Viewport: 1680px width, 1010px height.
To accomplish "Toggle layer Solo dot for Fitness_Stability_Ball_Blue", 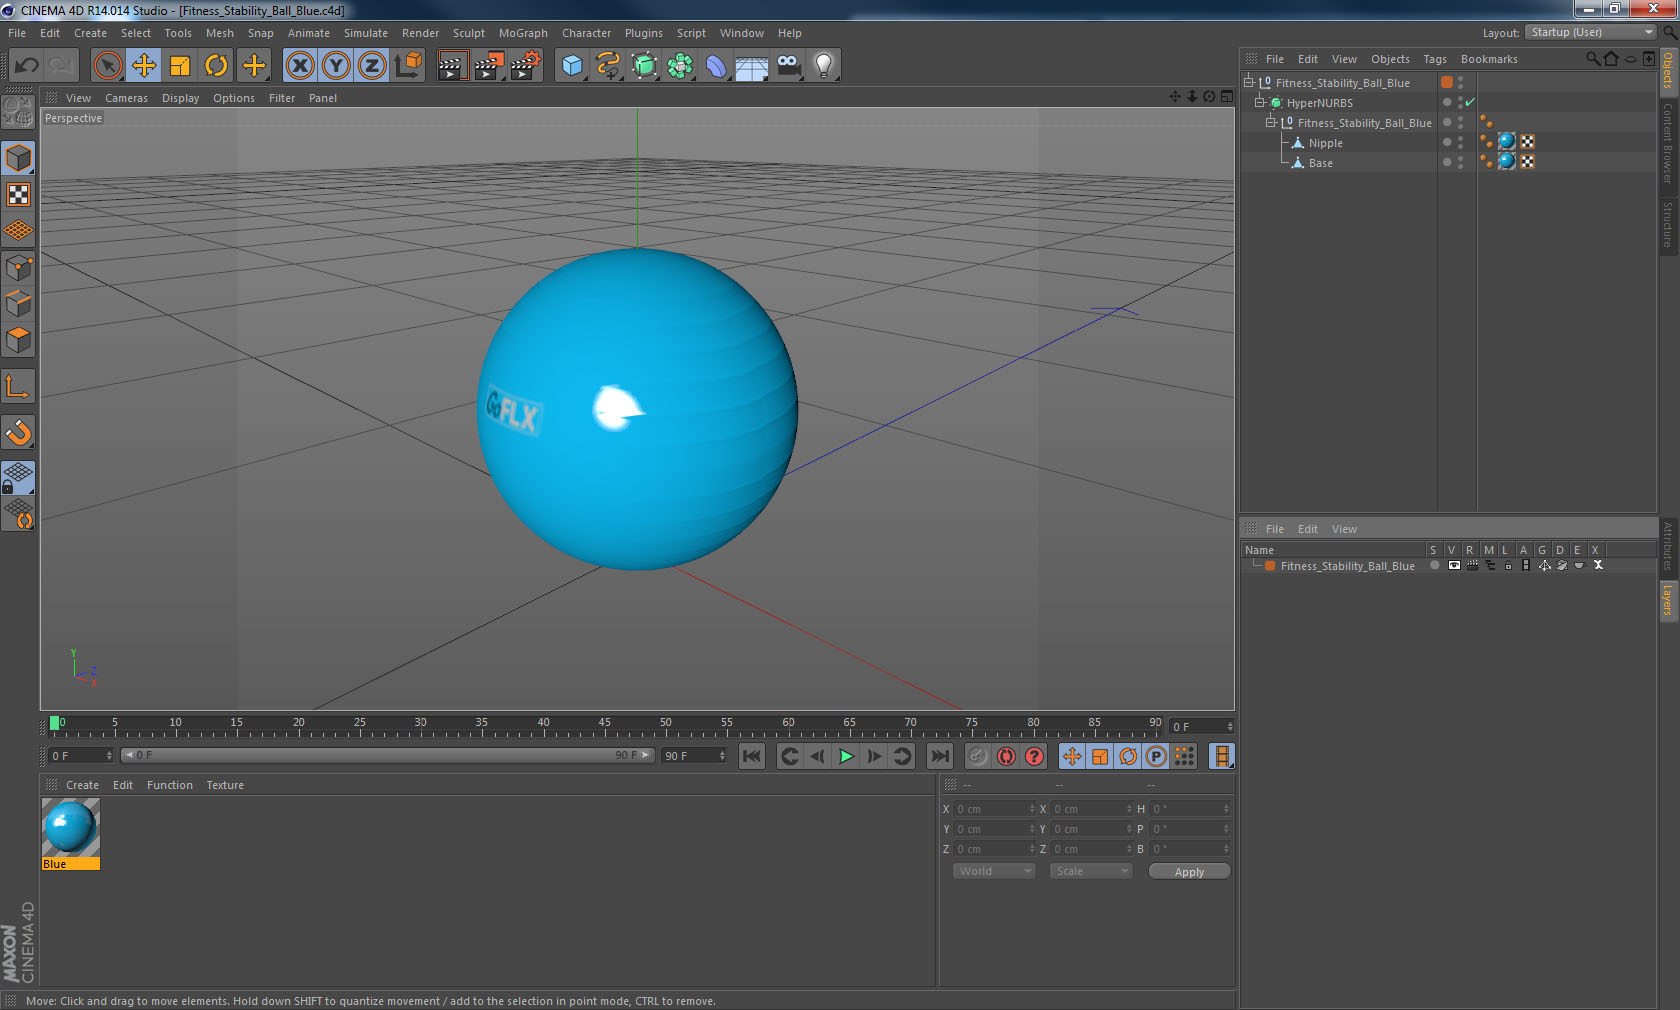I will (x=1434, y=566).
